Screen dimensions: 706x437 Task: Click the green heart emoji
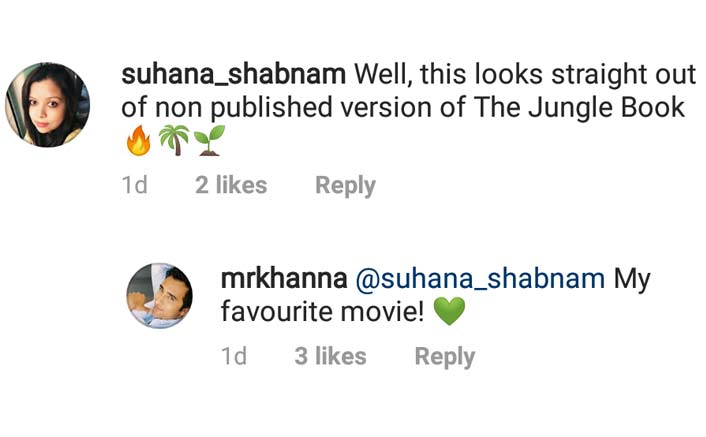(x=450, y=313)
